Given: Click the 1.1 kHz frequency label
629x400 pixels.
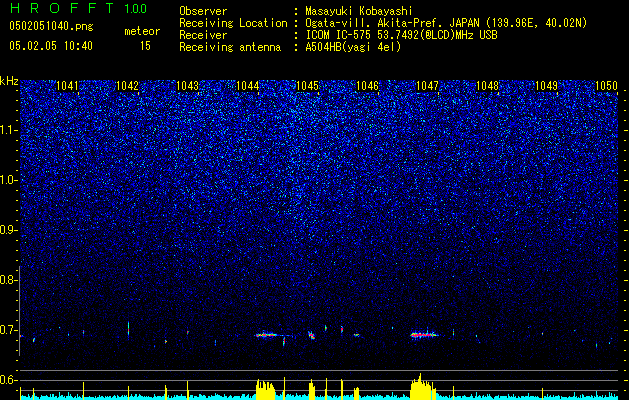Looking at the screenshot, I should (x=8, y=130).
